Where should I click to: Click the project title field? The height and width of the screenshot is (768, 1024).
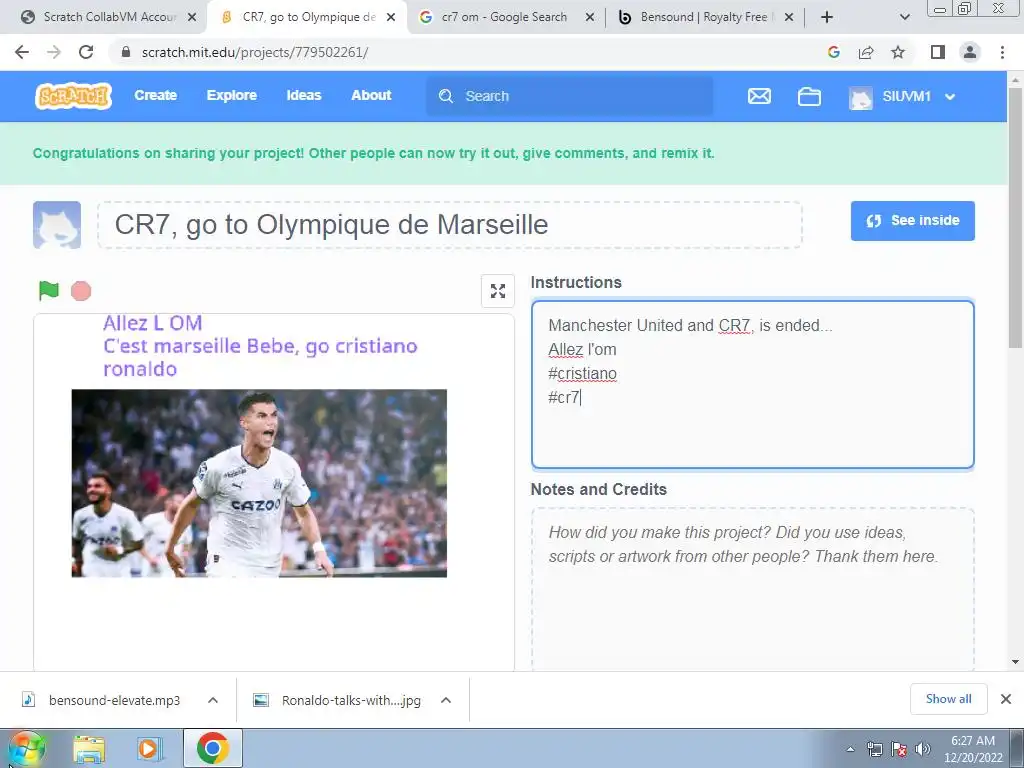click(450, 225)
